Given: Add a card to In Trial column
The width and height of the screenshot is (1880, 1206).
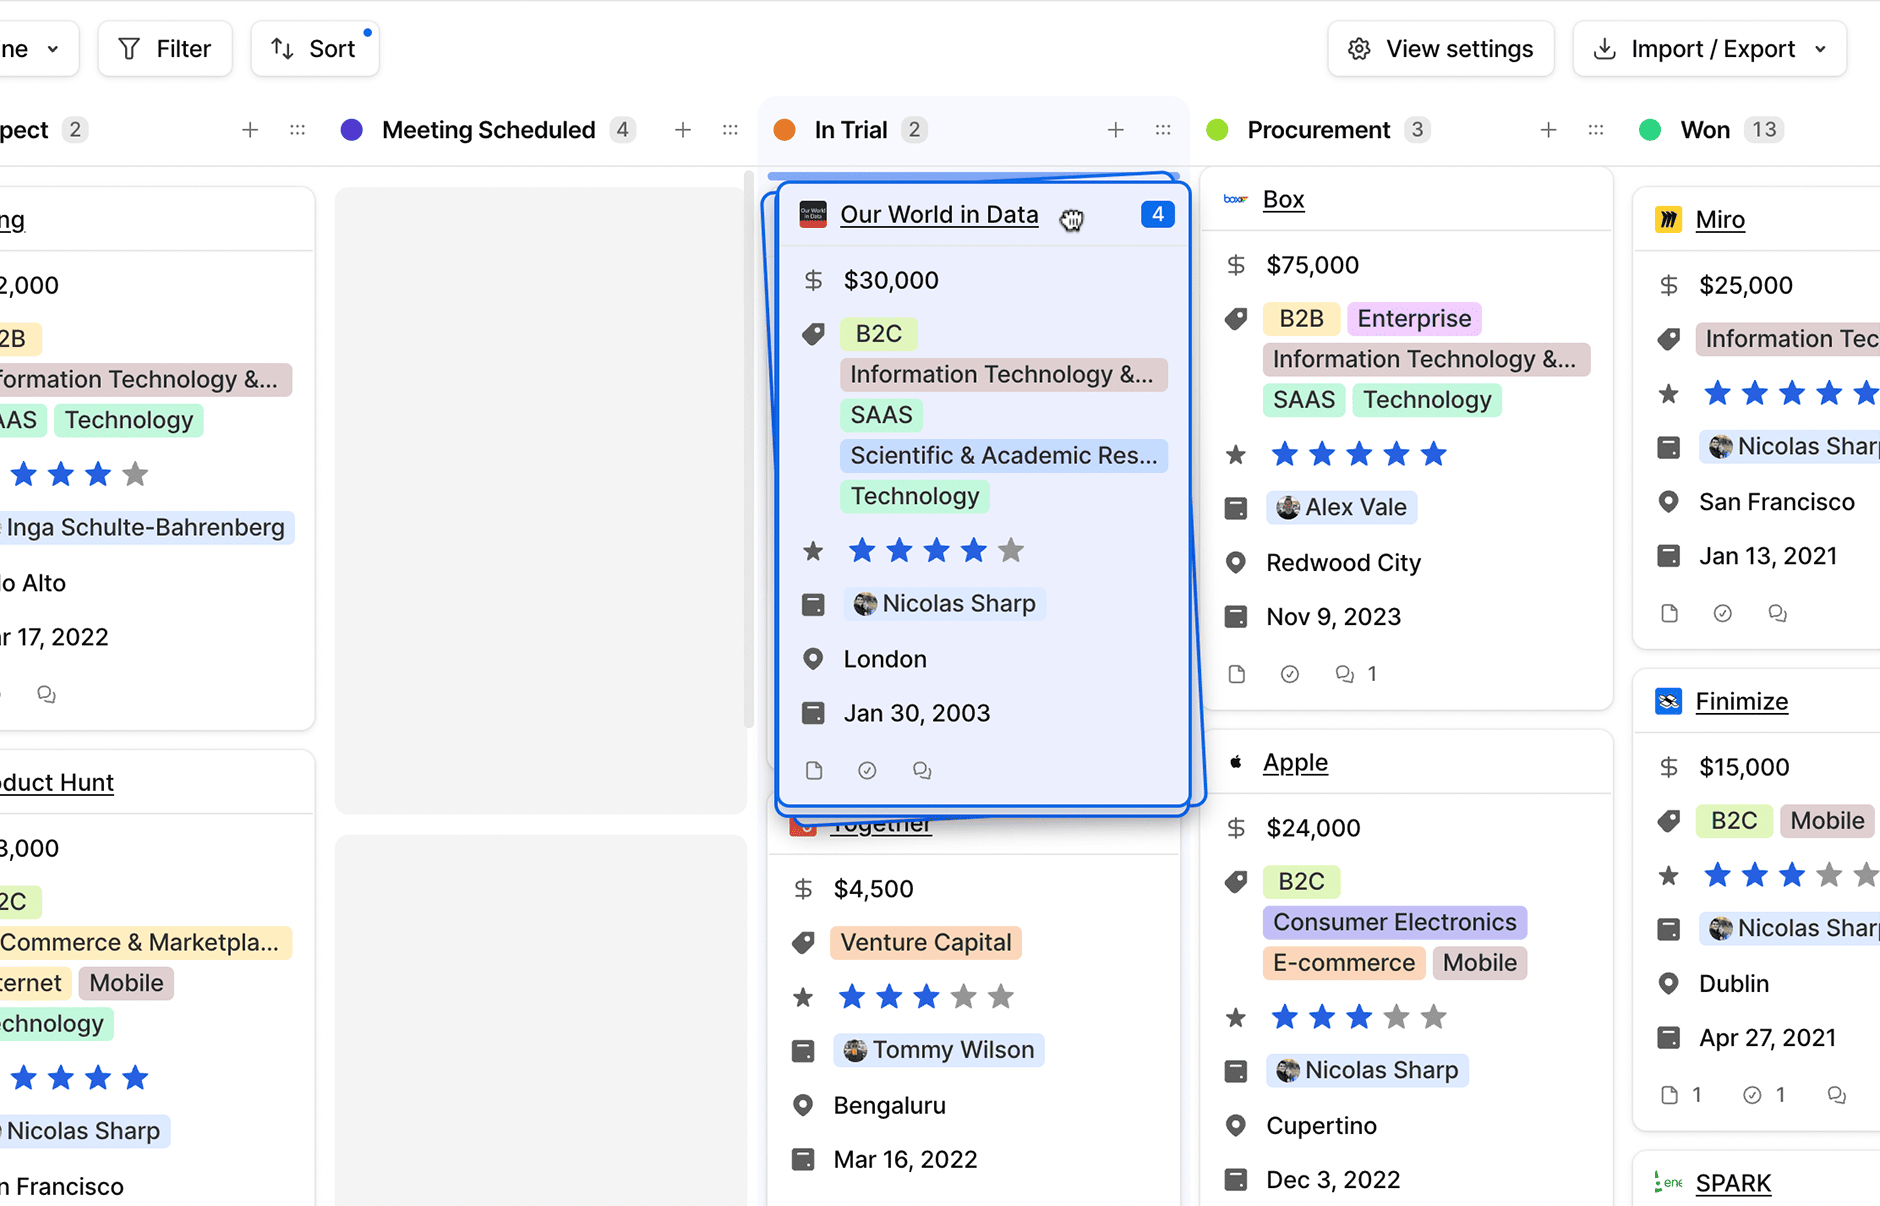Looking at the screenshot, I should [1116, 130].
